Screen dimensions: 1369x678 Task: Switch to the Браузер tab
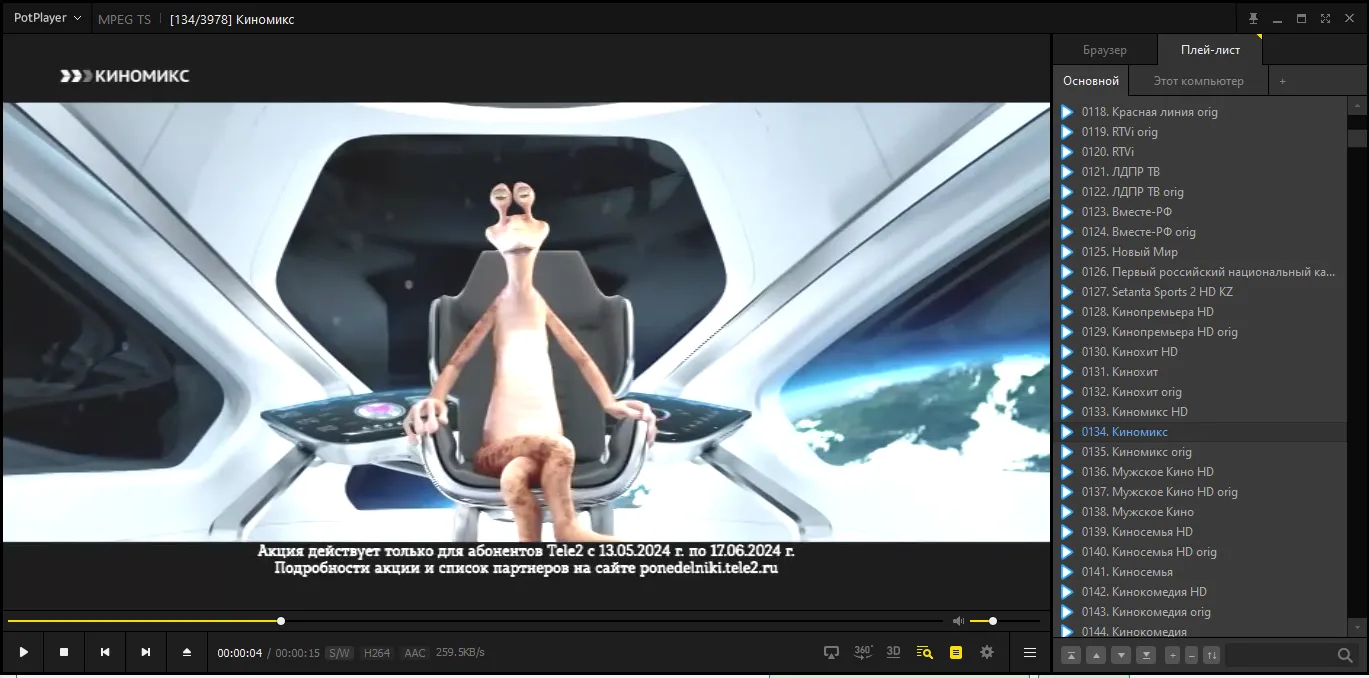(x=1105, y=50)
